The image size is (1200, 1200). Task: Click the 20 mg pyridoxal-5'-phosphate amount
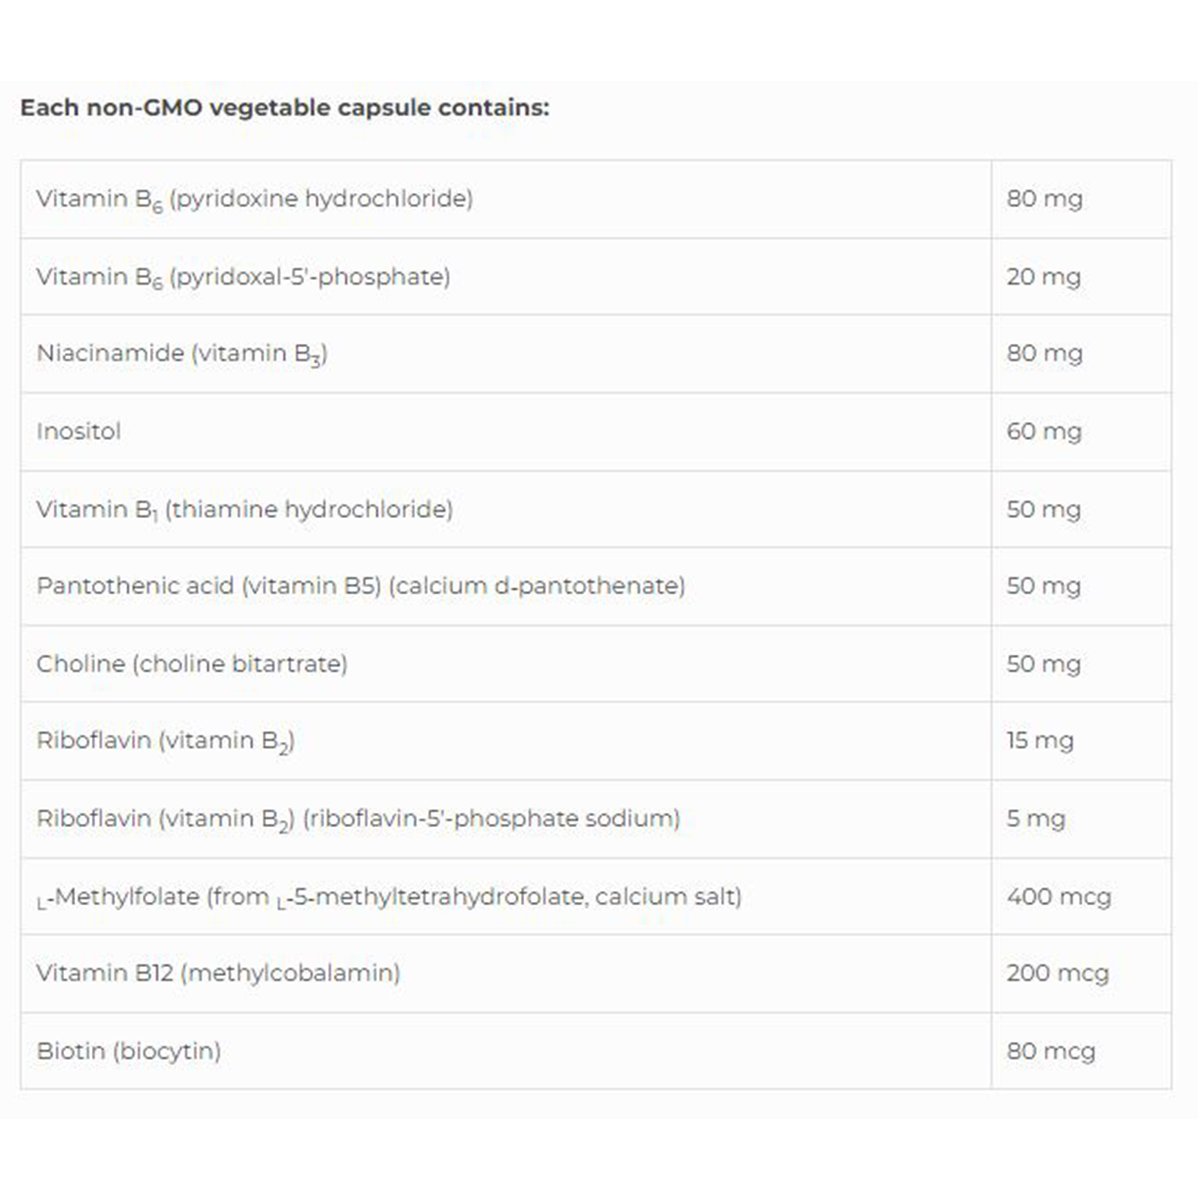pyautogui.click(x=1043, y=277)
